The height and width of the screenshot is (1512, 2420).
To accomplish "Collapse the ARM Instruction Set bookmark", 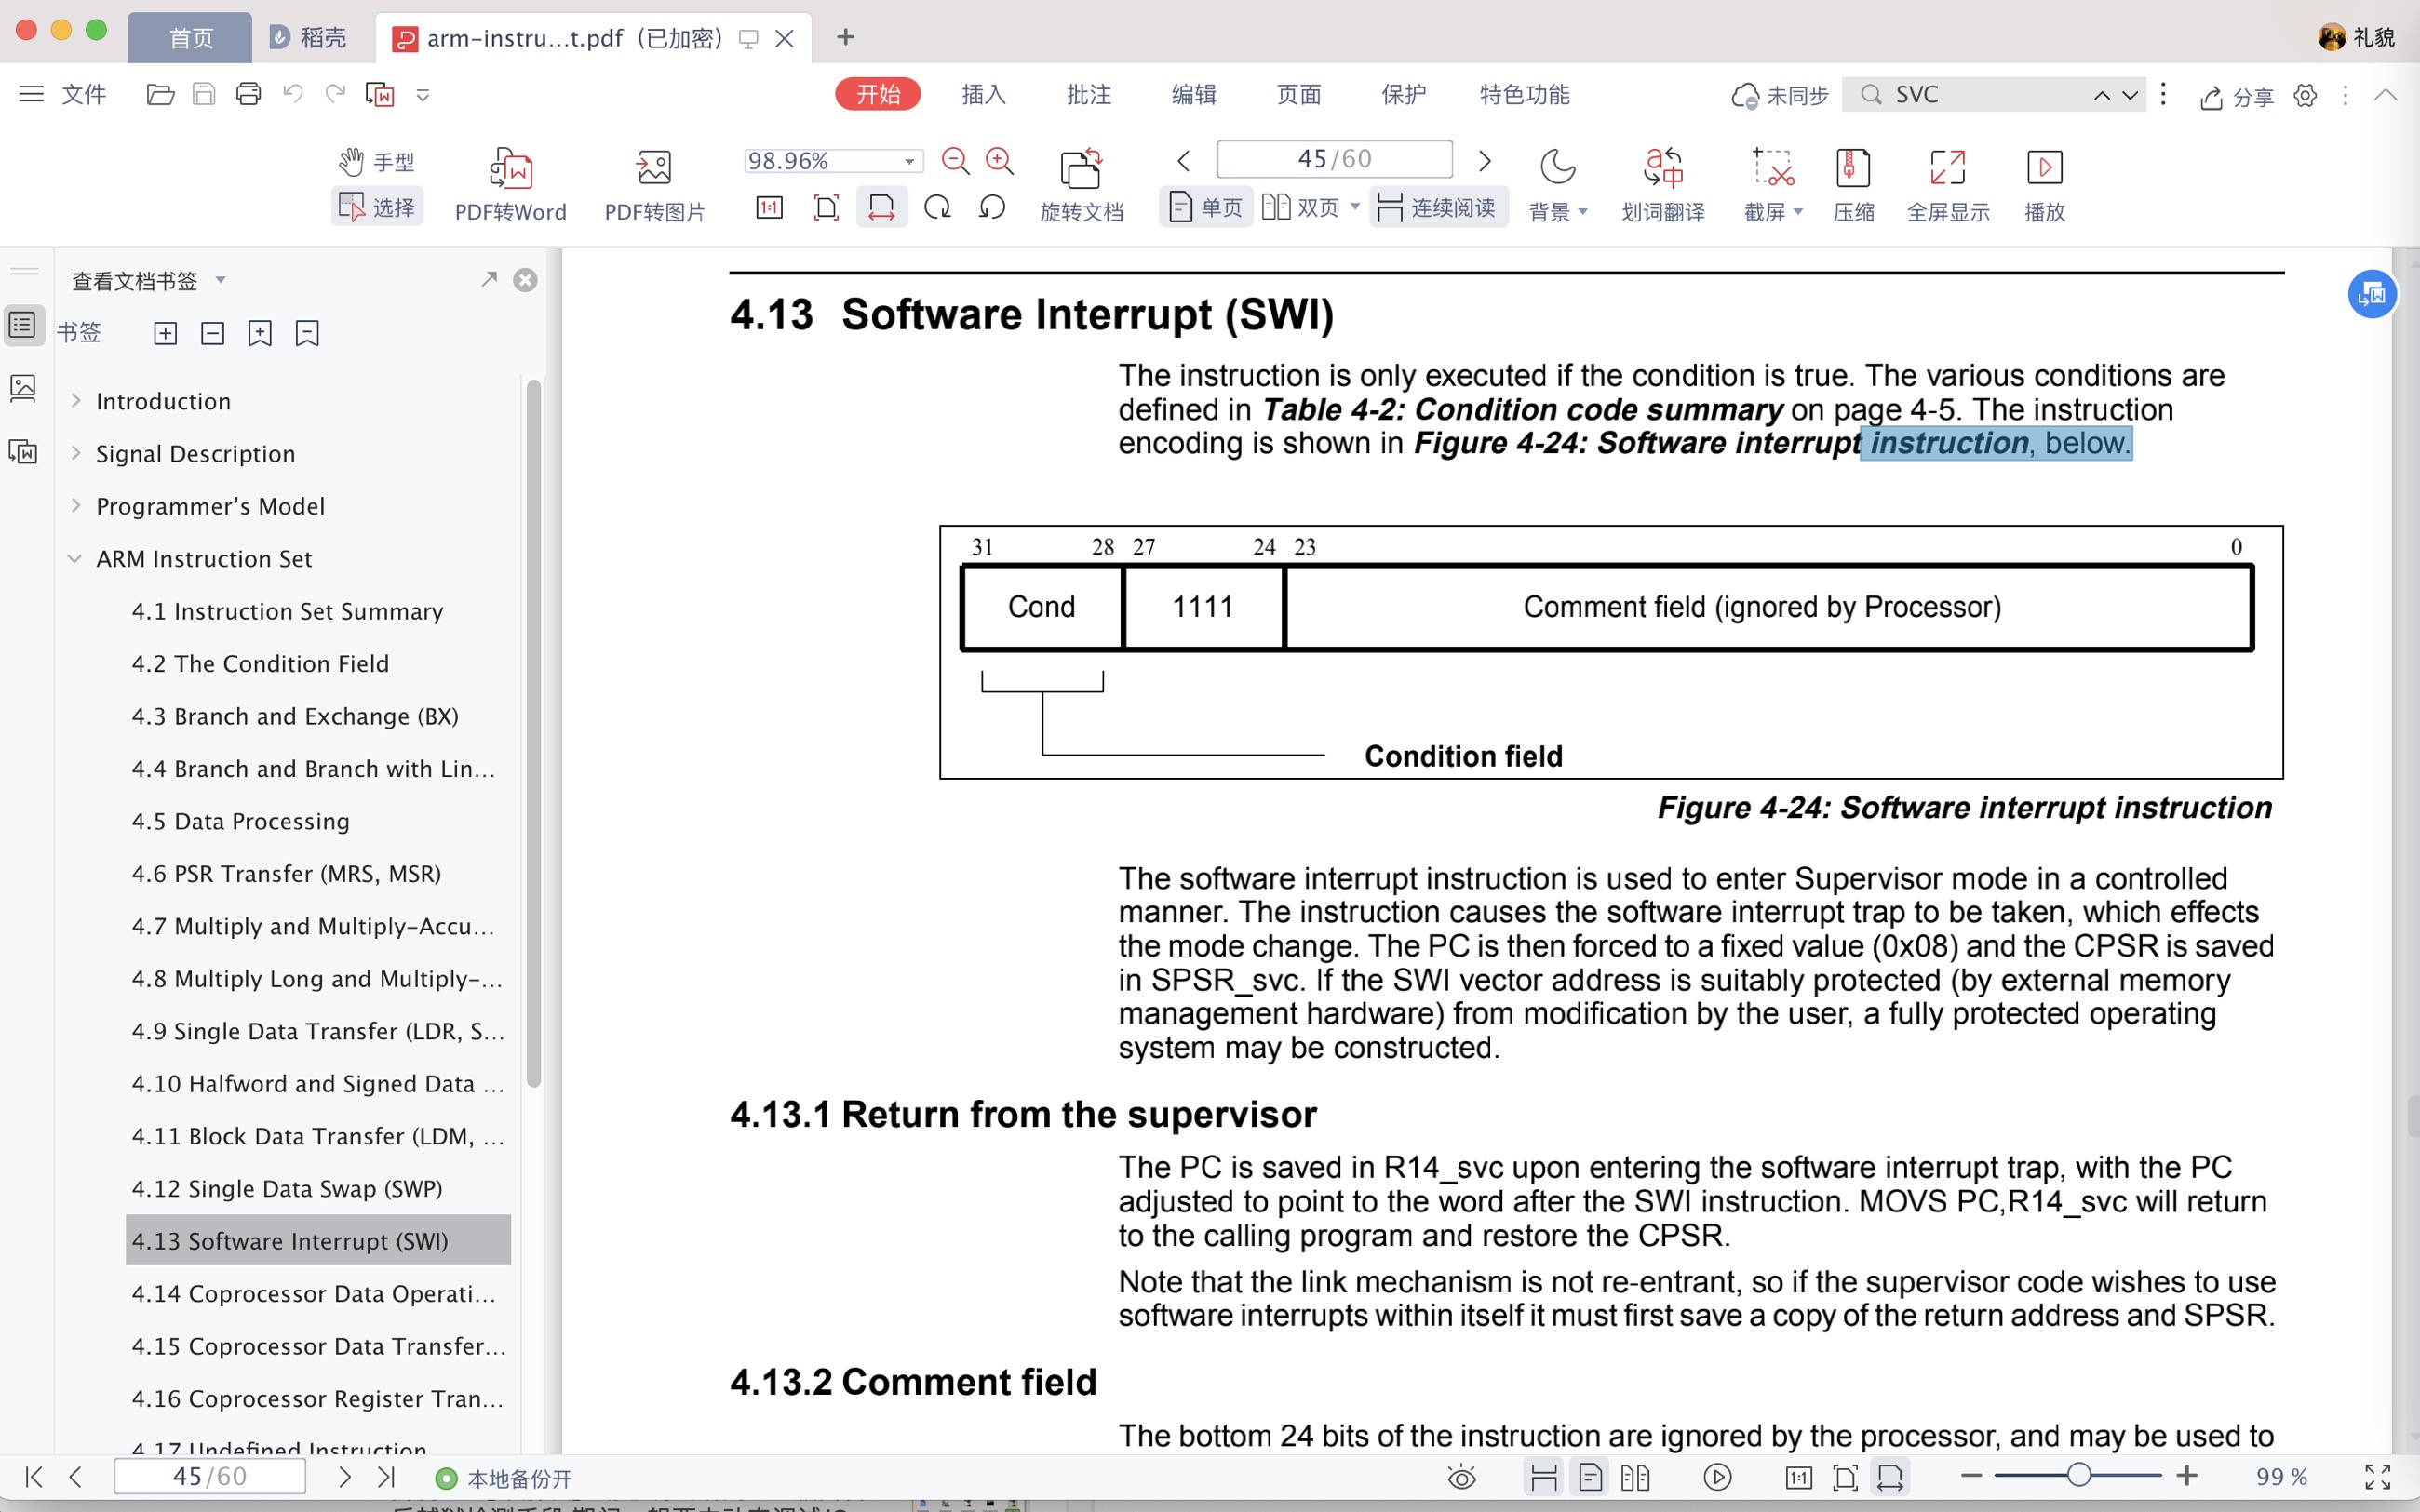I will click(x=75, y=559).
